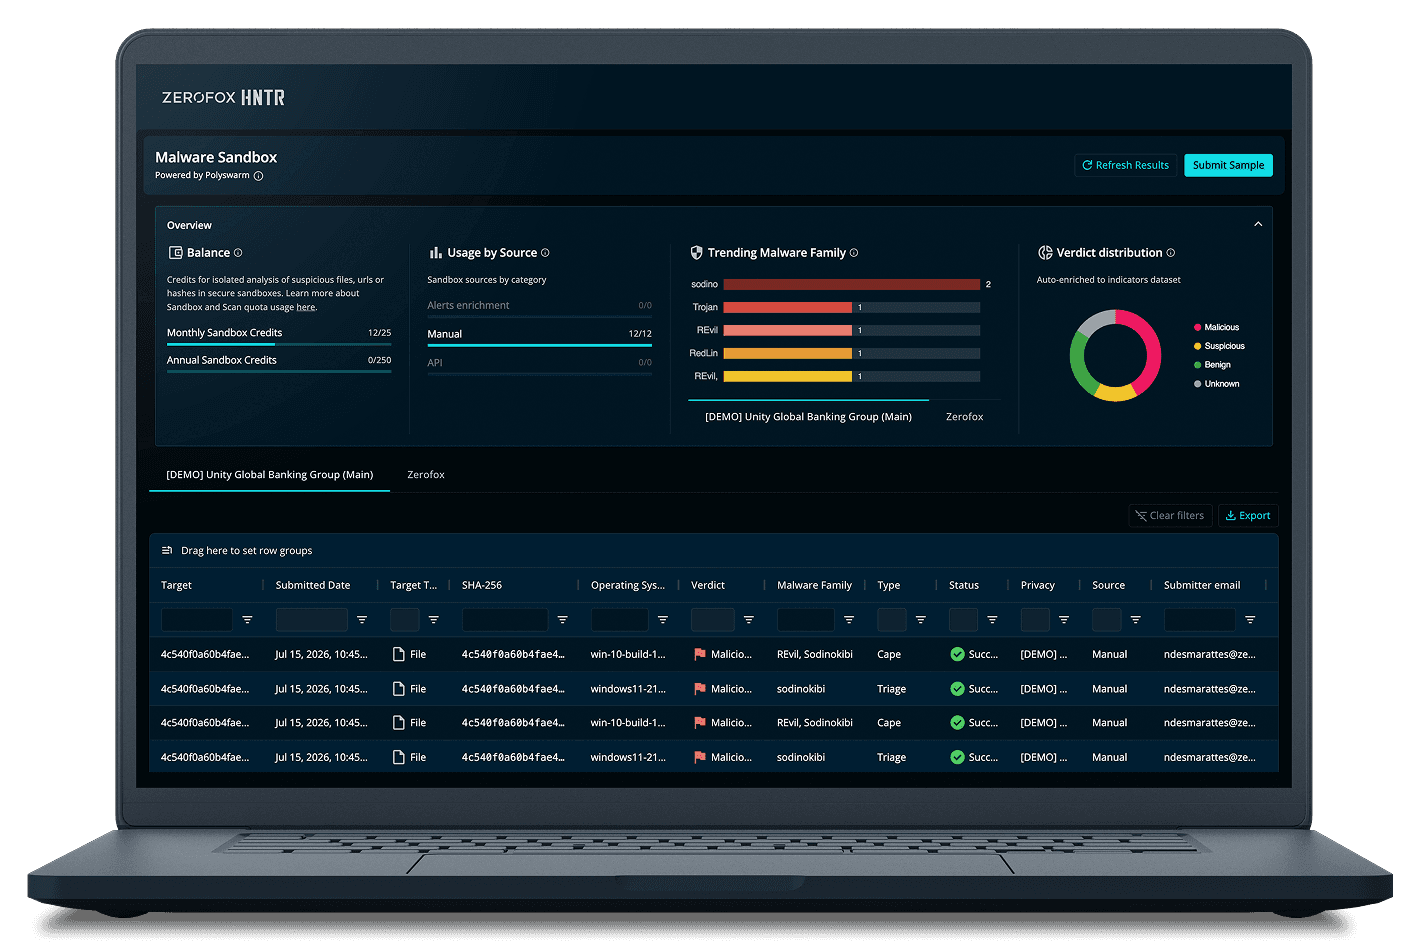Click the Malware Family column header
1416x952 pixels.
pyautogui.click(x=815, y=586)
